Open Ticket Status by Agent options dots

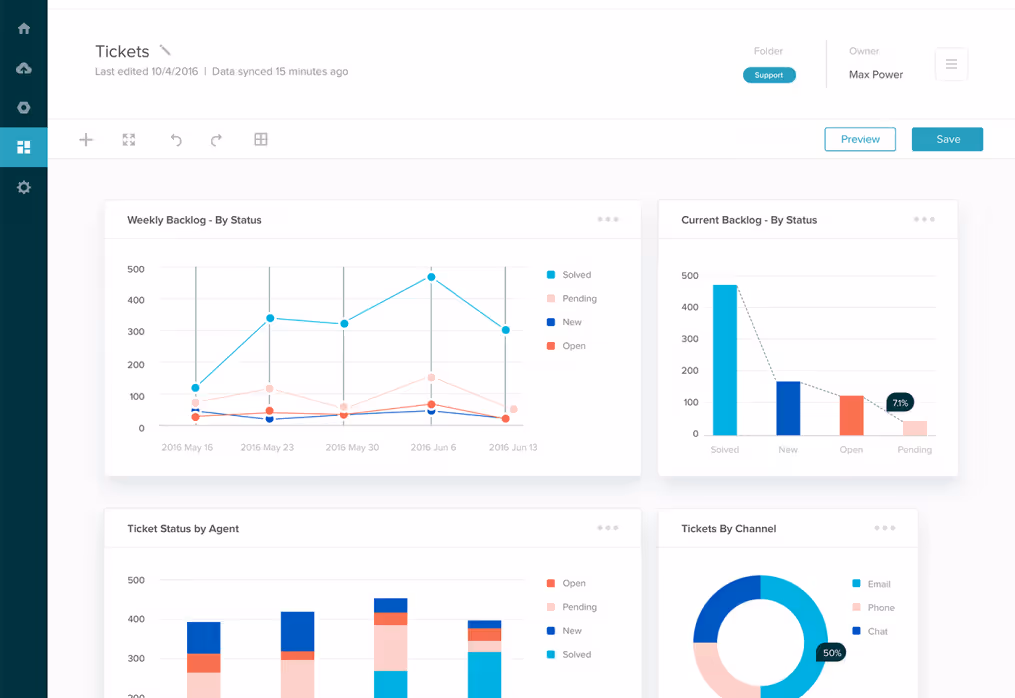point(608,528)
